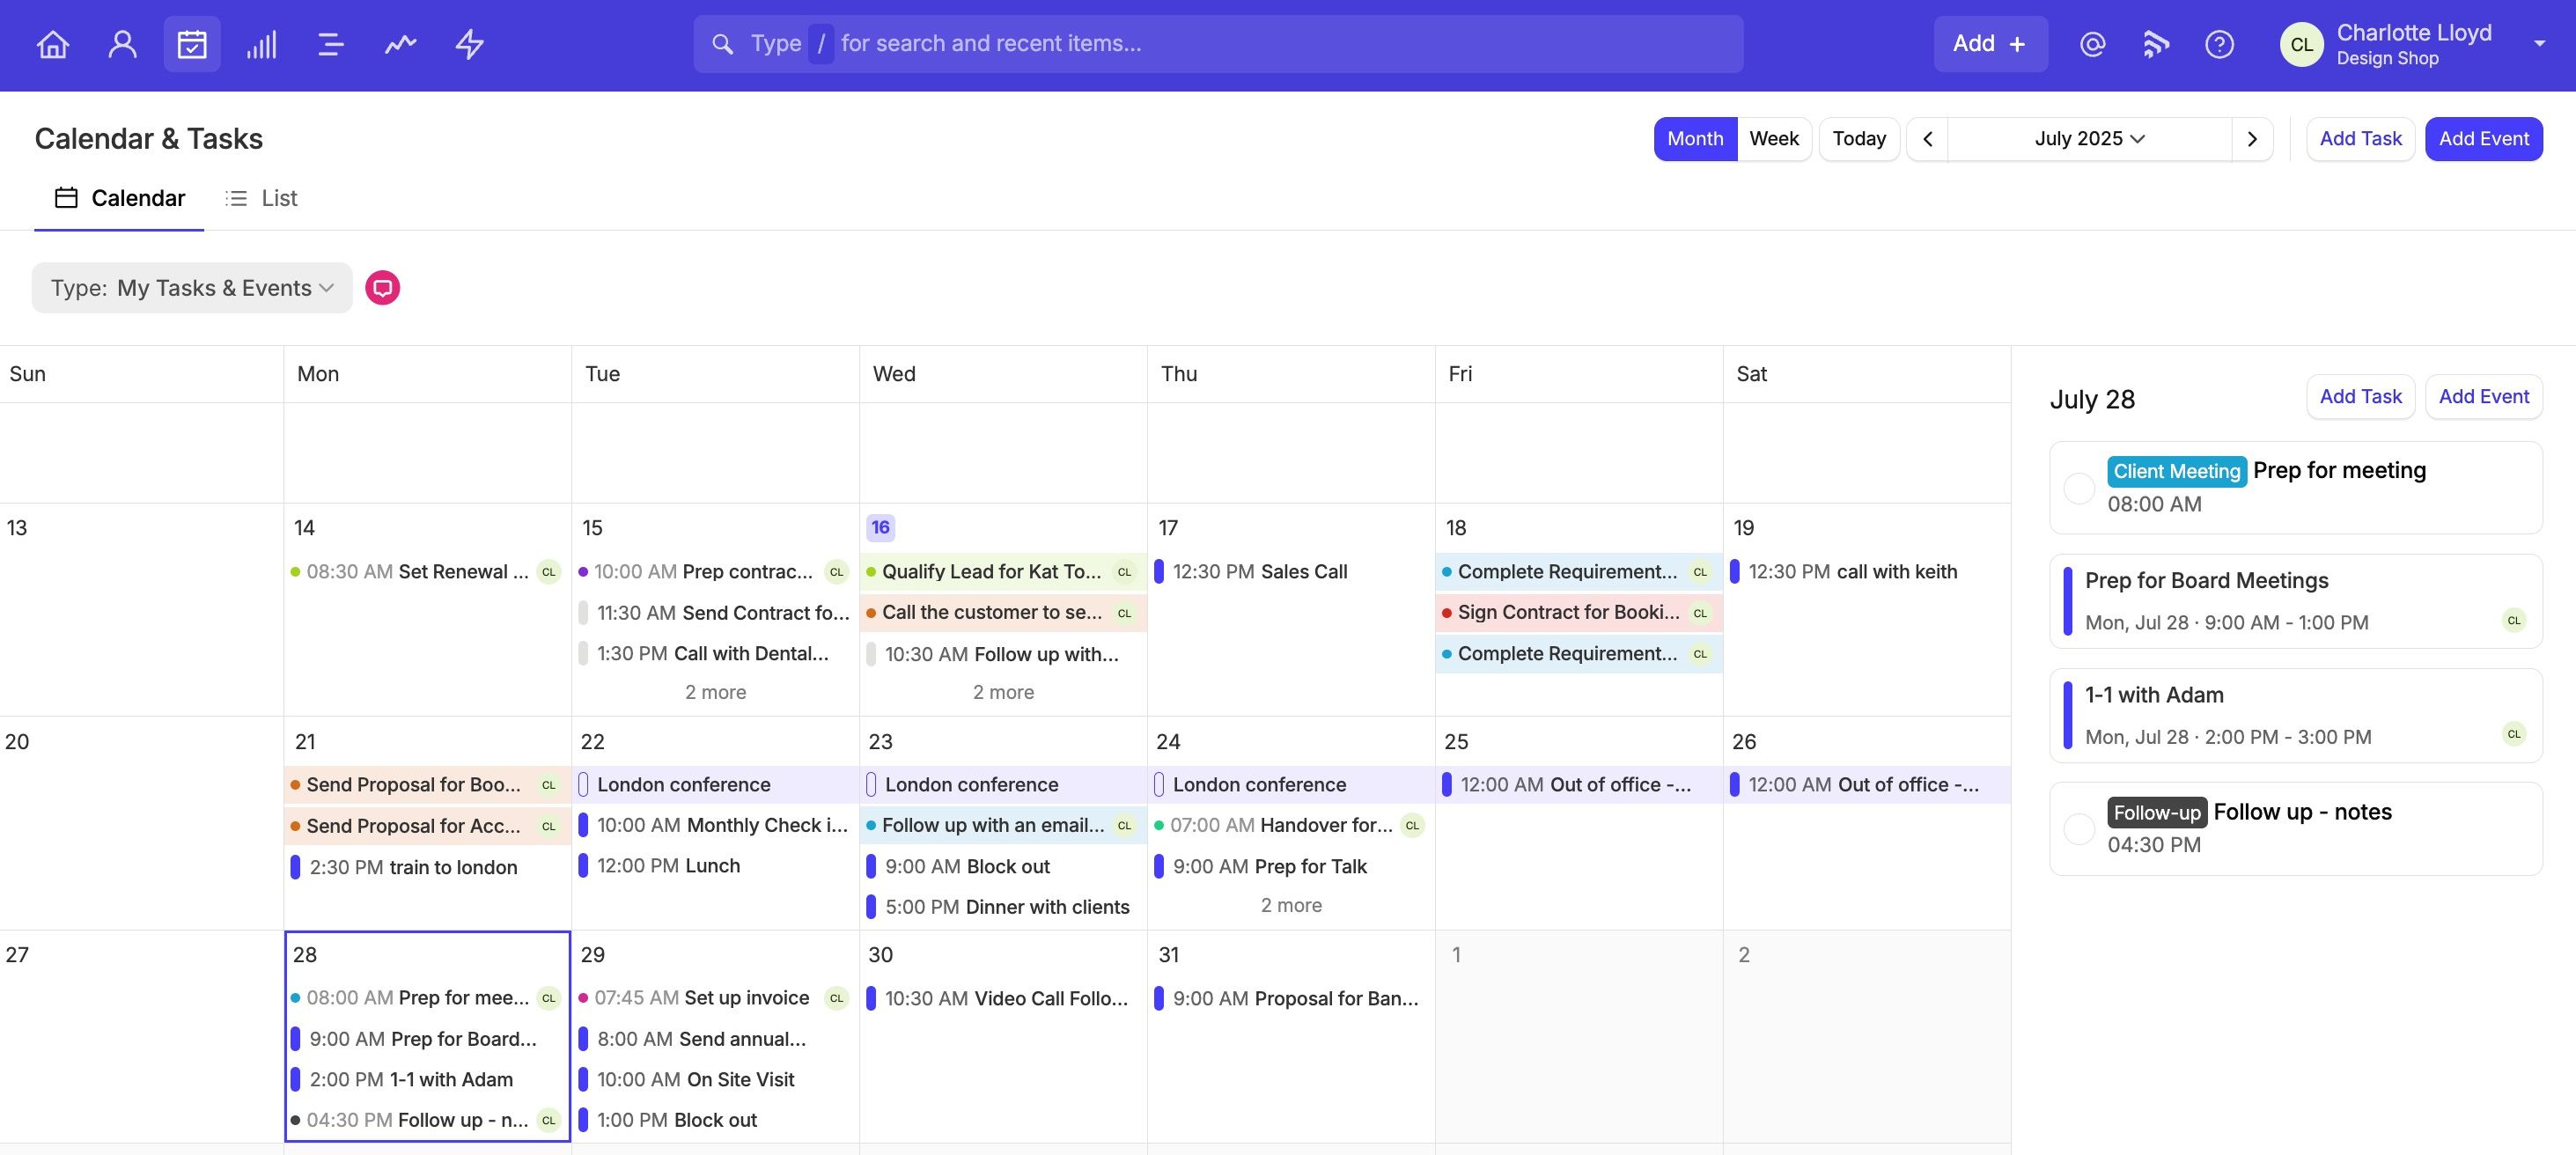The height and width of the screenshot is (1155, 2576).
Task: Click the dark Follow-up tag label
Action: pos(2157,812)
